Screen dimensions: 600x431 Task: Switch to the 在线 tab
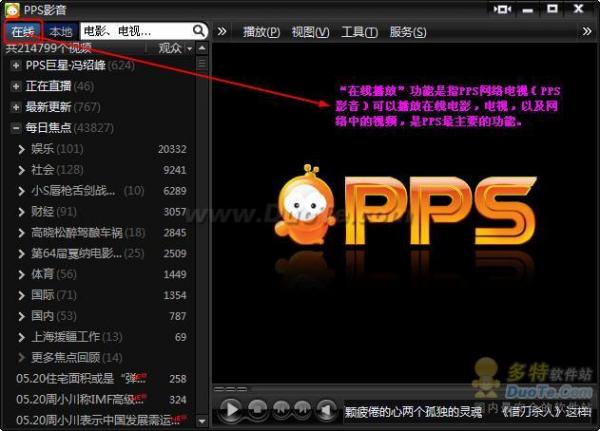22,32
